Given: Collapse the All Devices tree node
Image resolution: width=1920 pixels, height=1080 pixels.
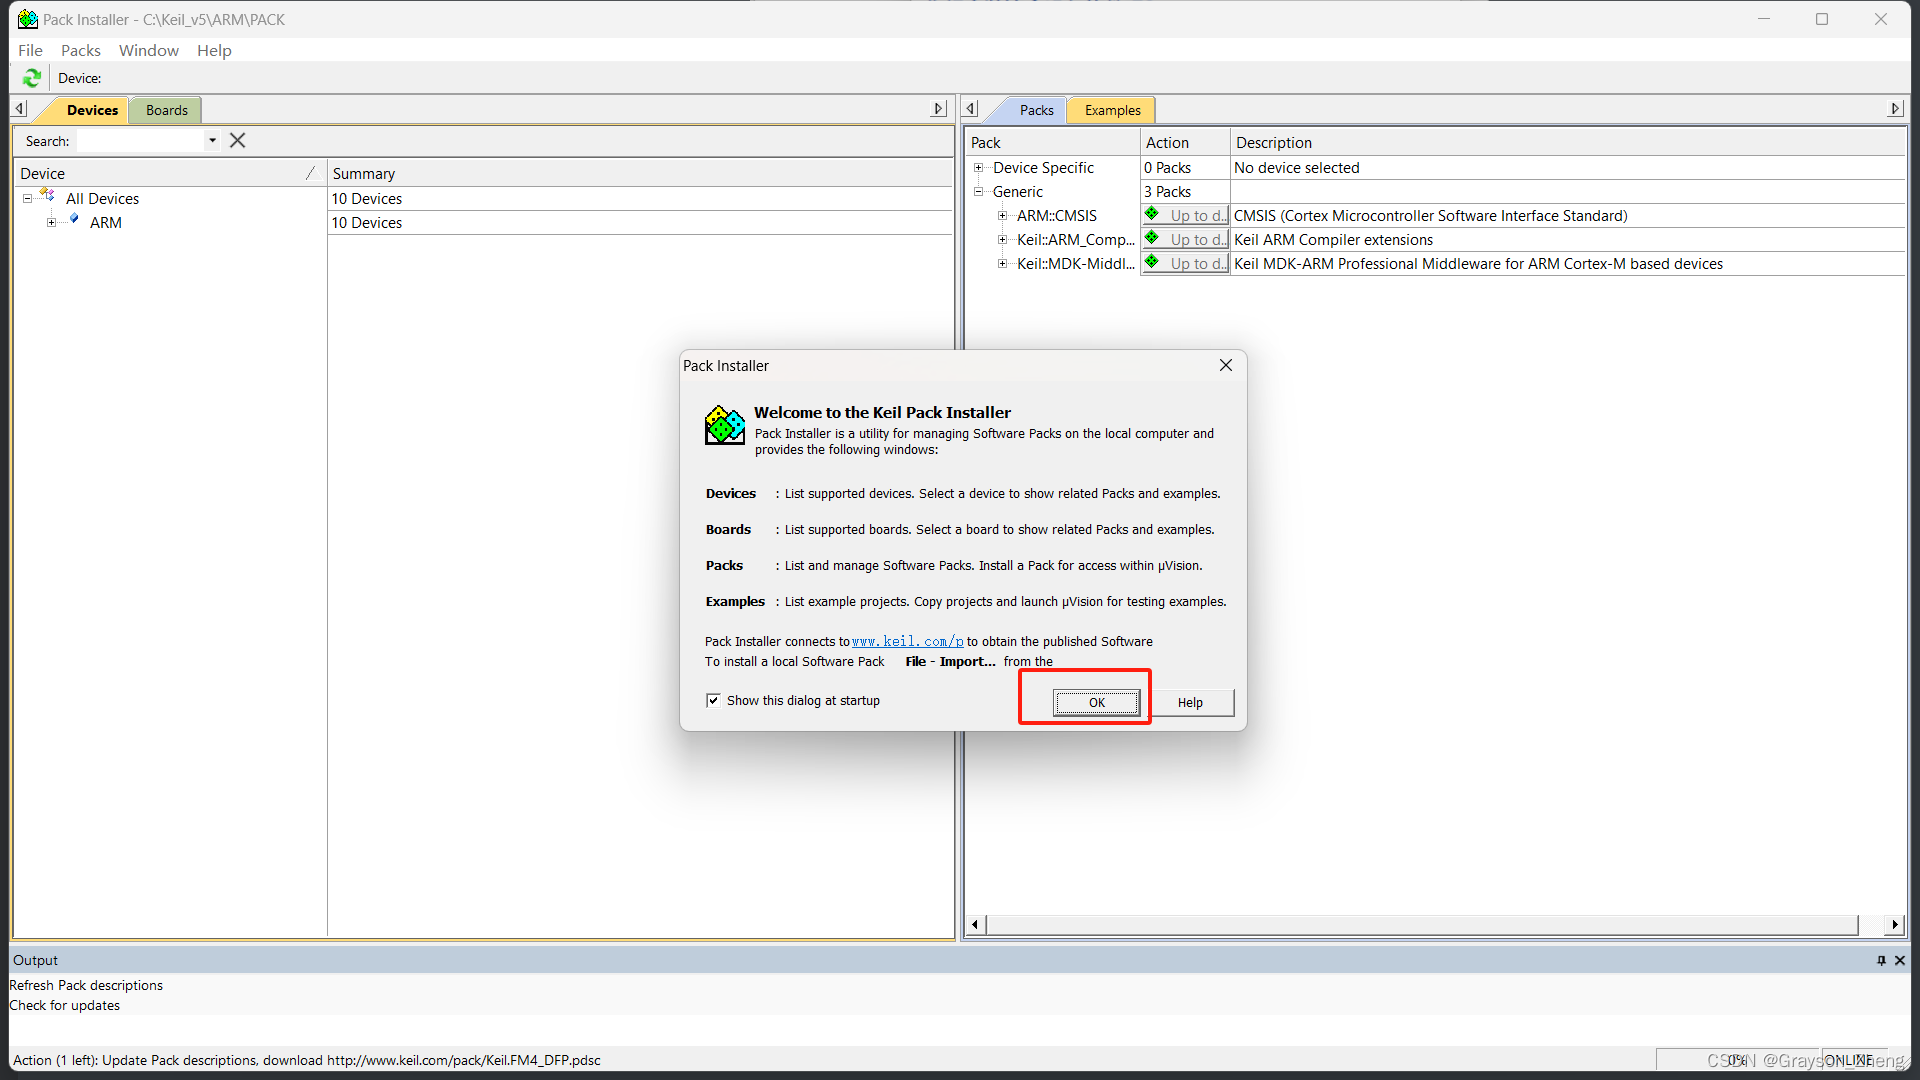Looking at the screenshot, I should click(x=27, y=199).
